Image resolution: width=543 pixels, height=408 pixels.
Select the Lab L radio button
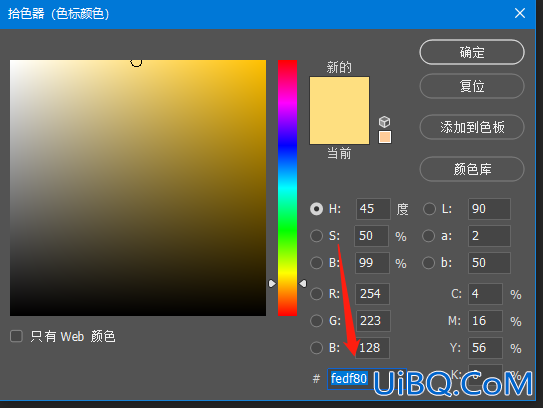[x=429, y=209]
